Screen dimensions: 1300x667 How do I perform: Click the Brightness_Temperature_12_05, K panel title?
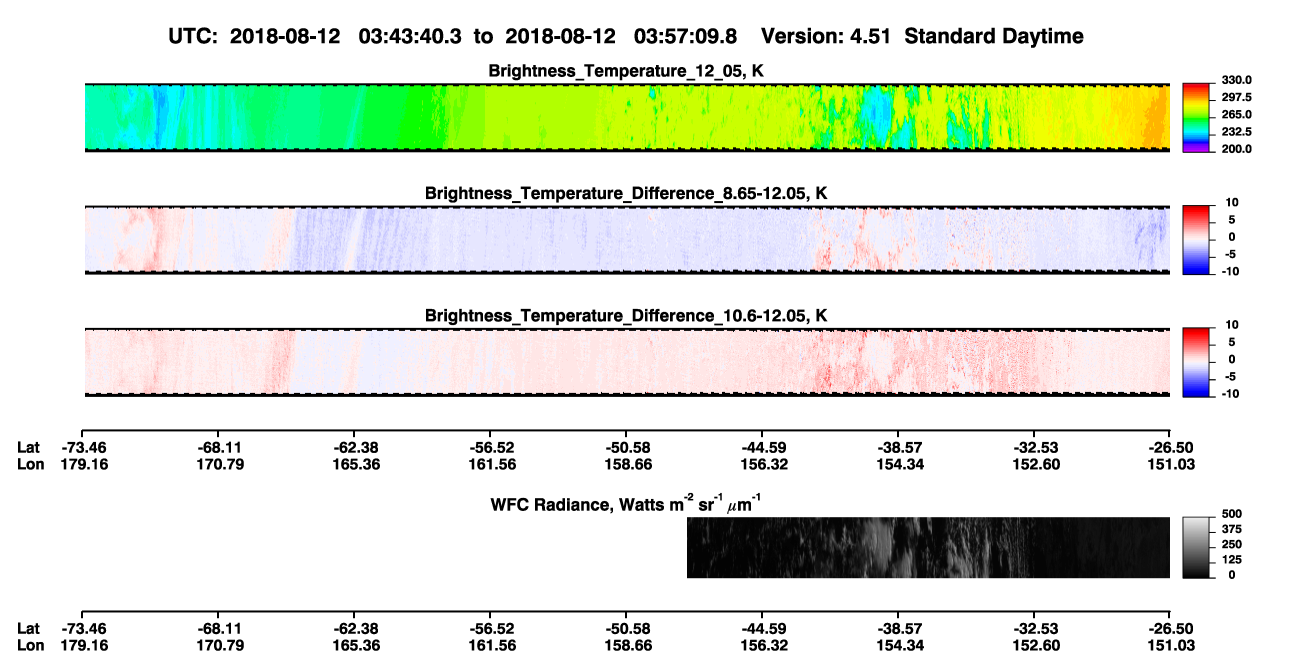coord(626,71)
